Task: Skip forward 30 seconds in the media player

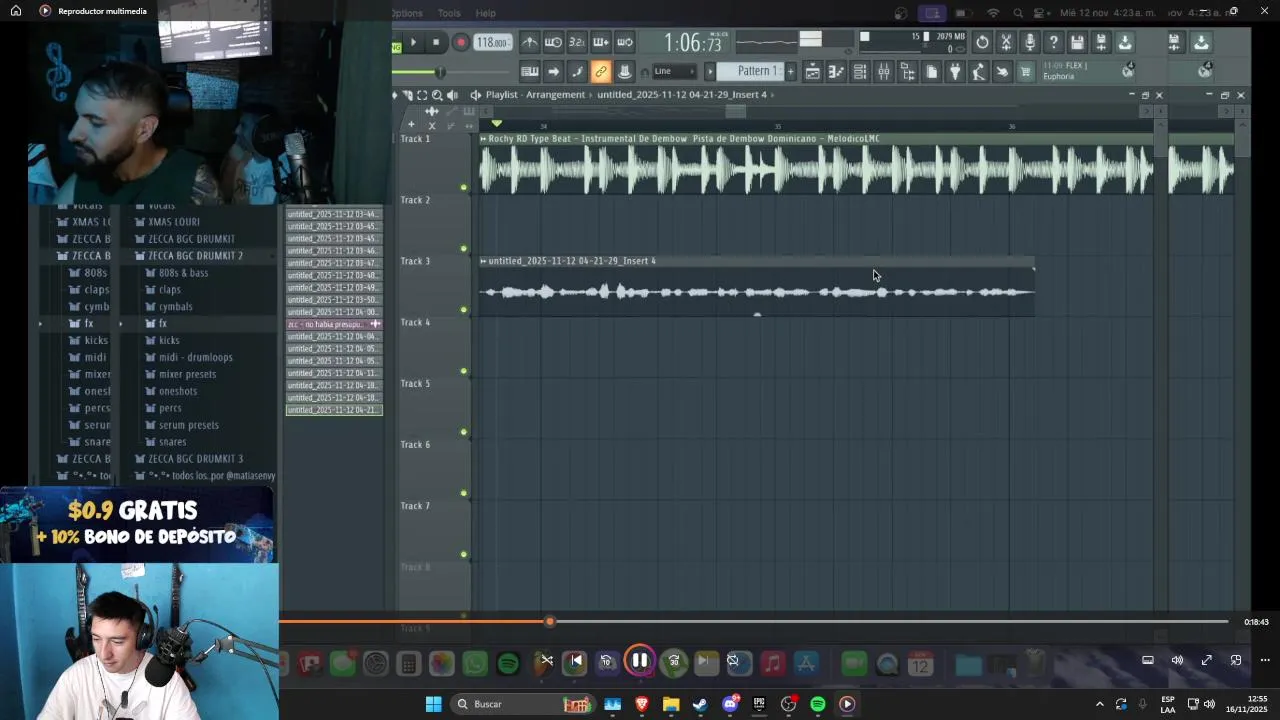Action: click(674, 661)
